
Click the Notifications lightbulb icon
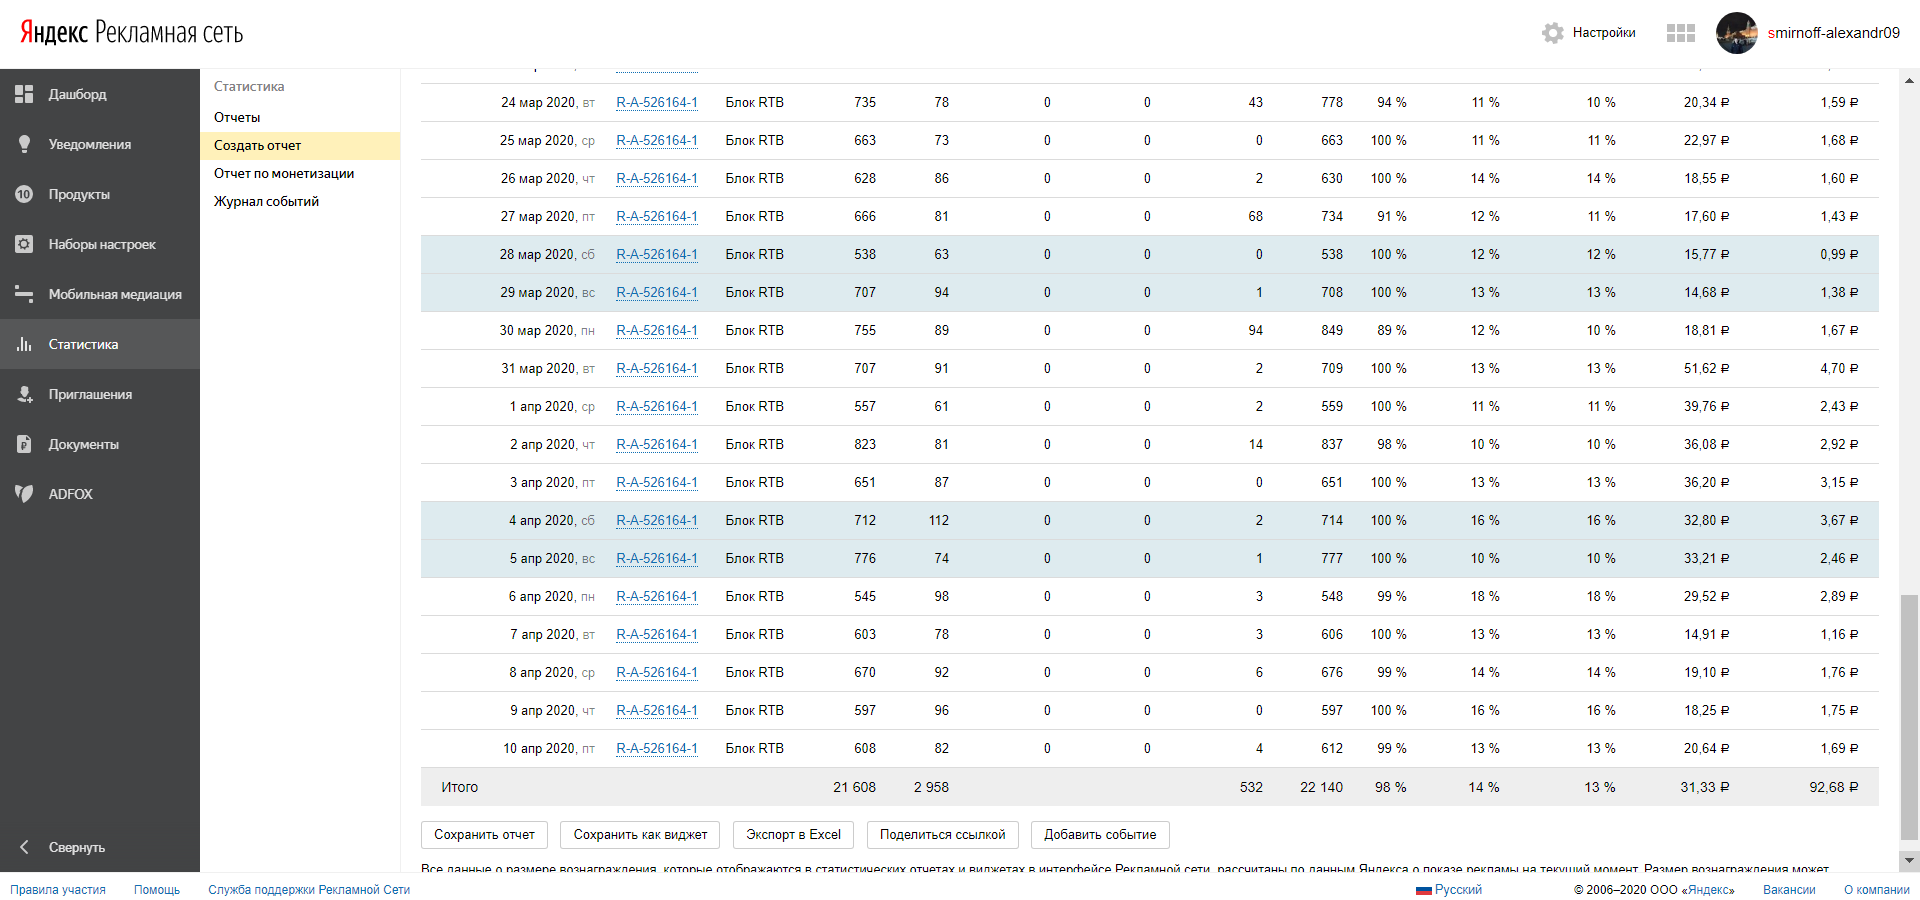[x=24, y=144]
